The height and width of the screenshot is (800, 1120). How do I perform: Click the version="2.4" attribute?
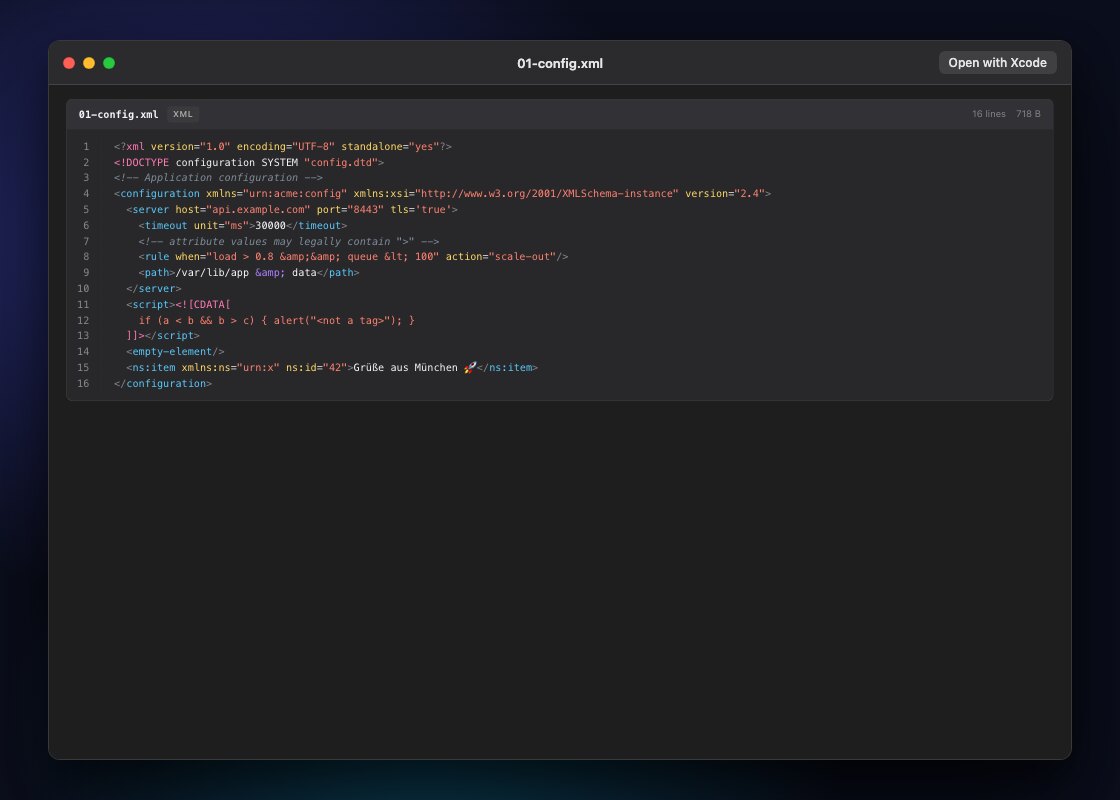724,194
